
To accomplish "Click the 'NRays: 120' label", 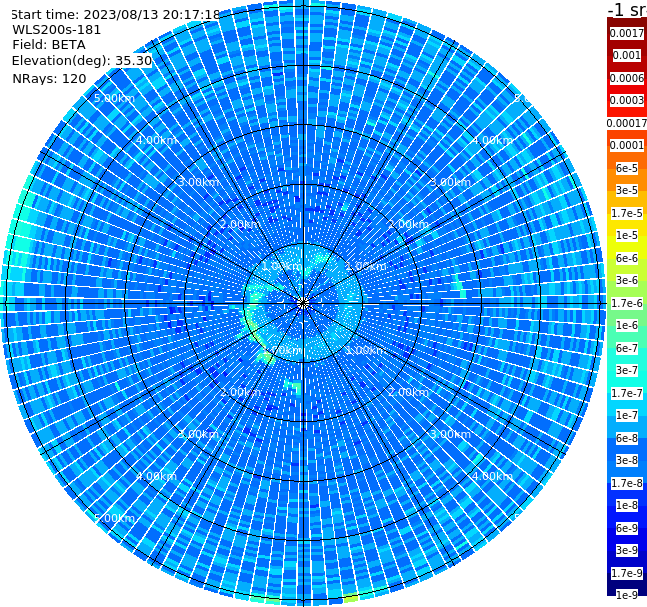I will pyautogui.click(x=49, y=78).
